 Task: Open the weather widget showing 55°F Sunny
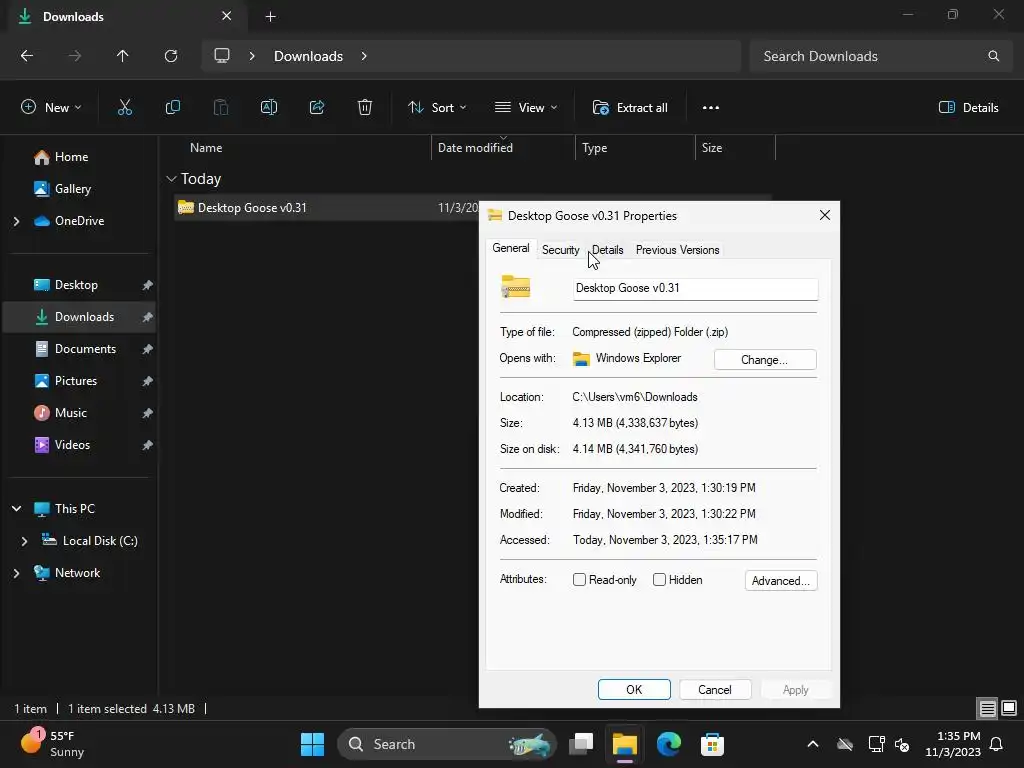point(52,744)
